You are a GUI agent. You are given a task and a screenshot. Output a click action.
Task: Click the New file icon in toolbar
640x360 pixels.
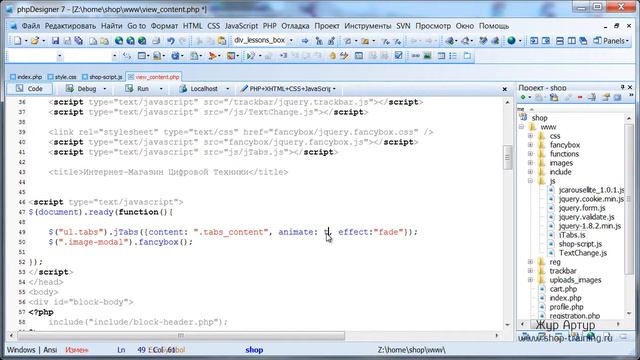click(18, 41)
